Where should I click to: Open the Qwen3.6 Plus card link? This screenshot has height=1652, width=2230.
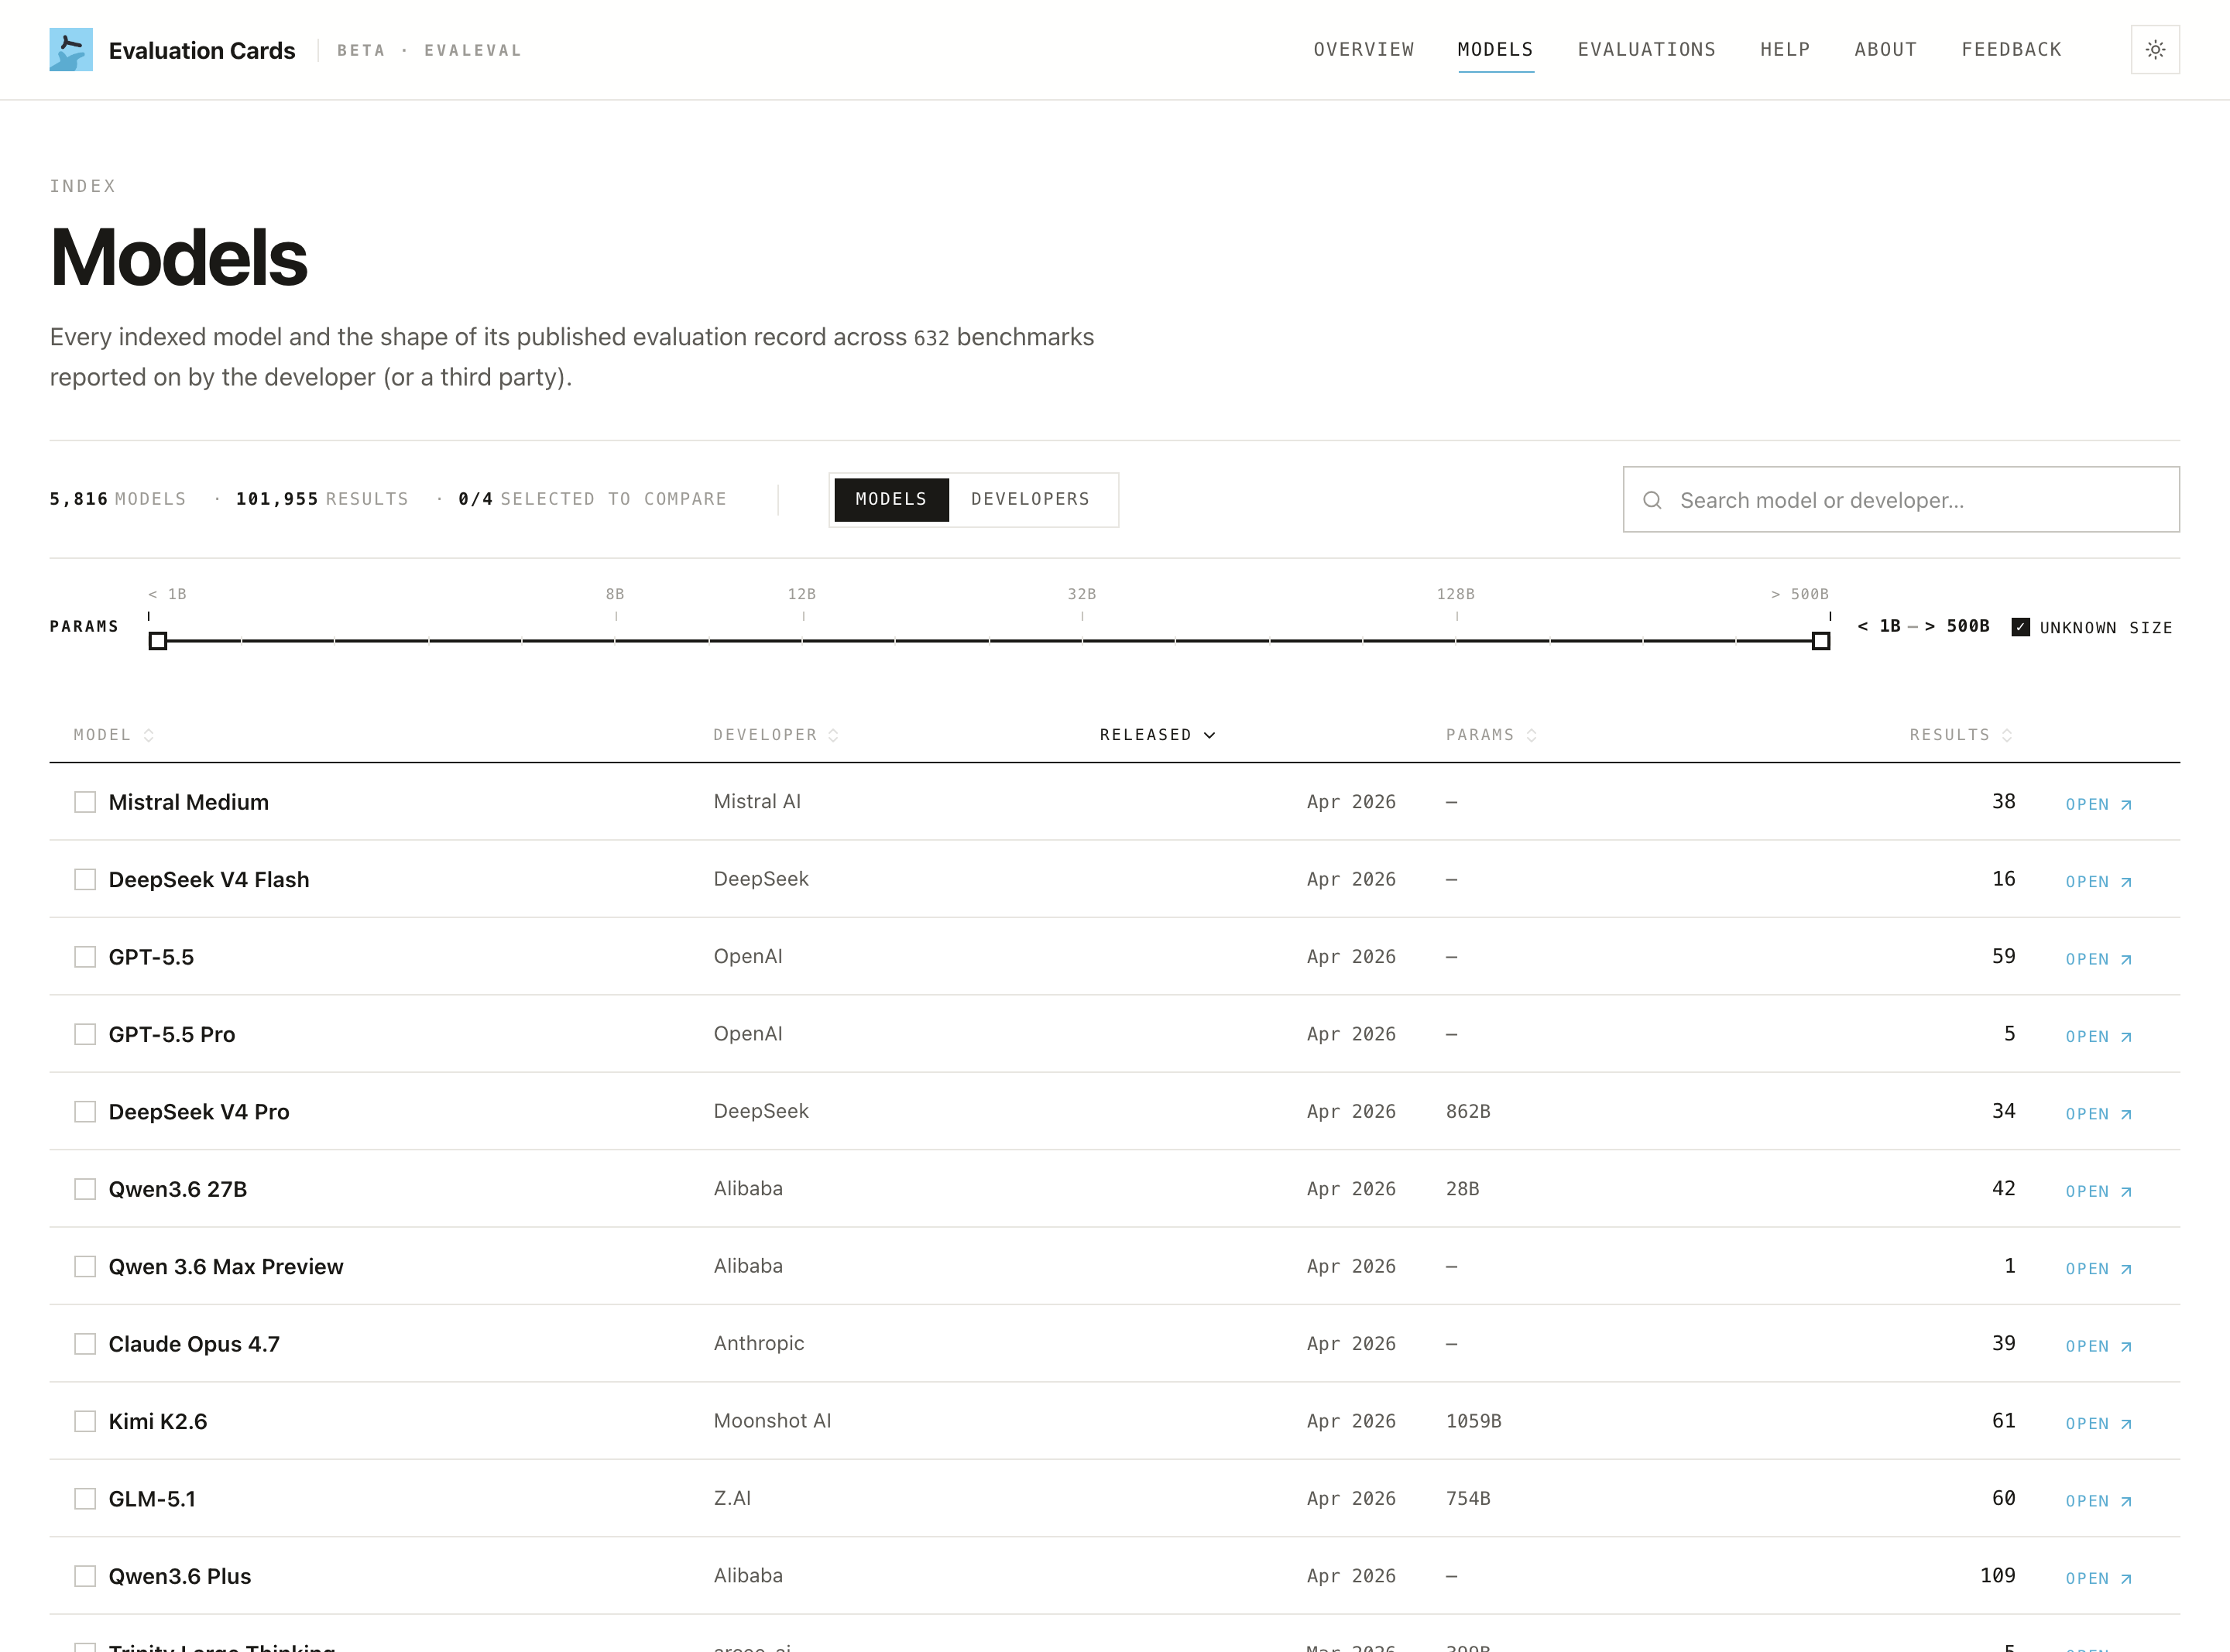2098,1579
